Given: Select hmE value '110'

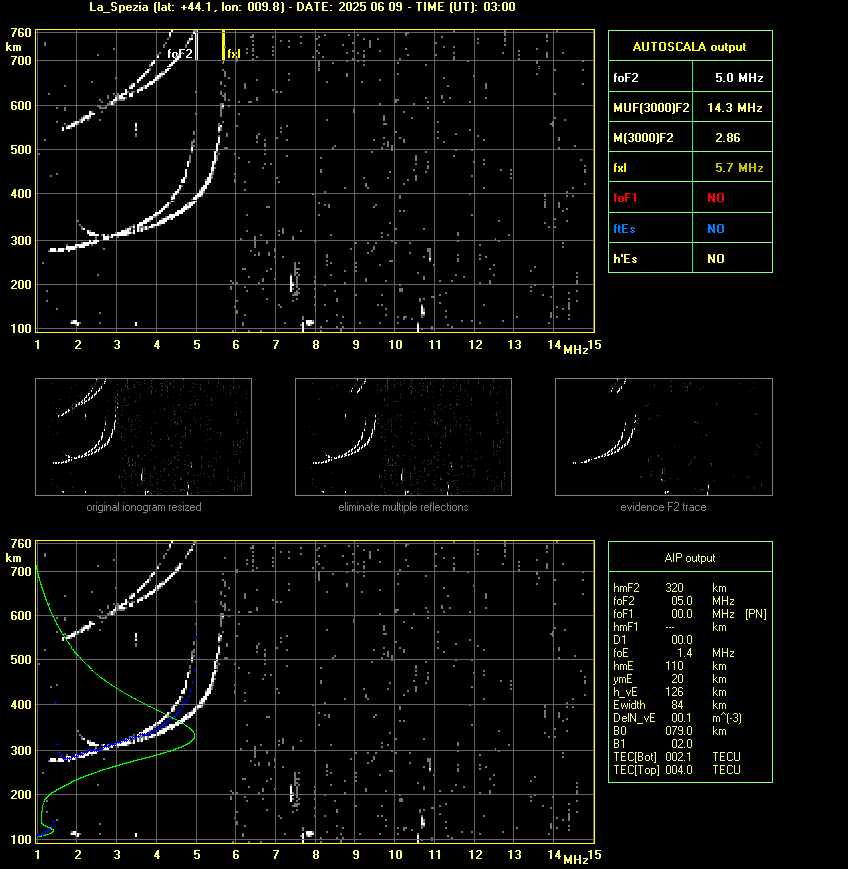Looking at the screenshot, I should tap(674, 666).
